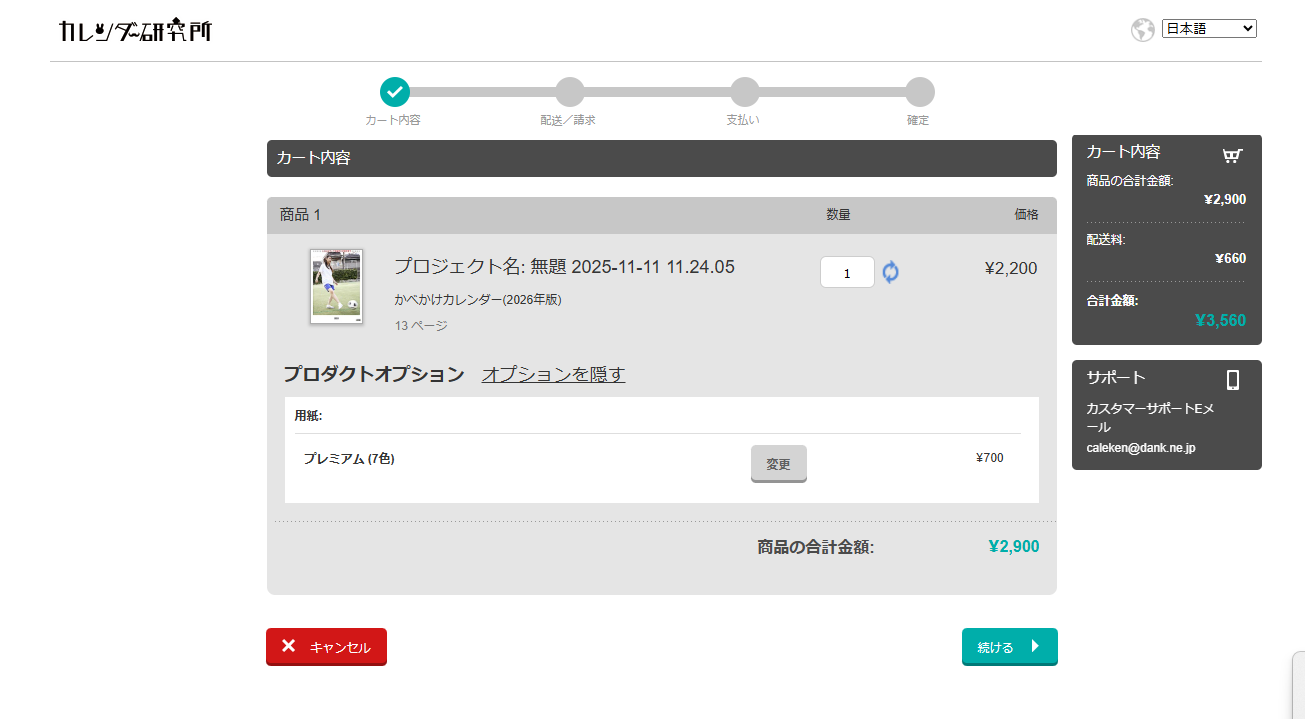Select the 配送/請求 progress step circle
The height and width of the screenshot is (719, 1305).
[569, 92]
